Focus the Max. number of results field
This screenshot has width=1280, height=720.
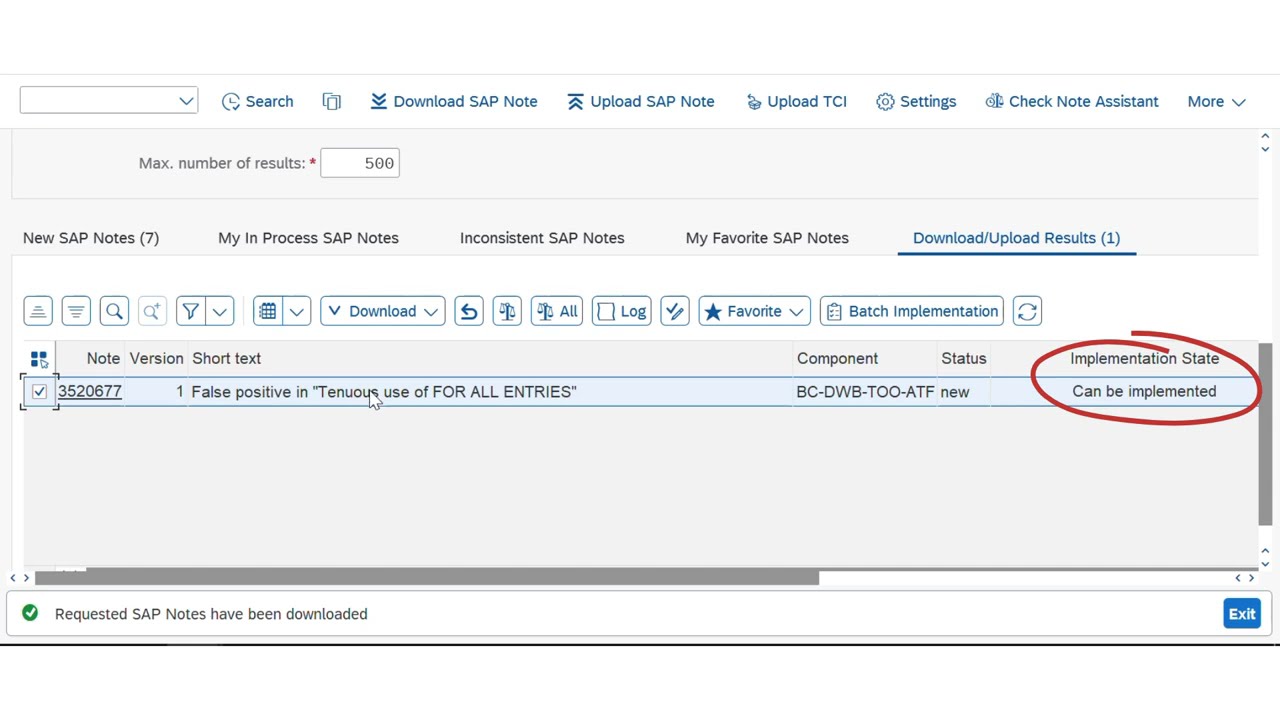[x=360, y=163]
